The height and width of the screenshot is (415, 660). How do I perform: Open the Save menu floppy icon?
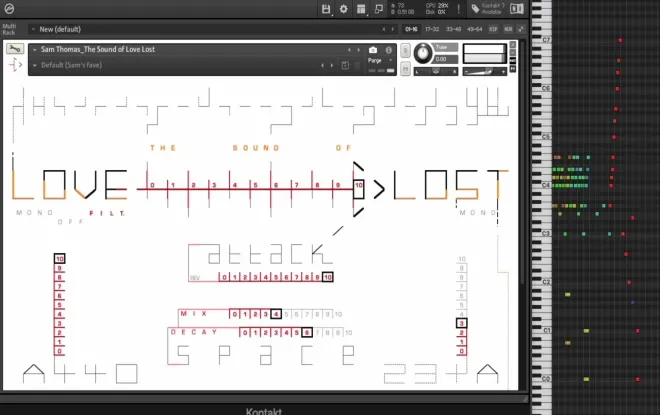point(326,9)
